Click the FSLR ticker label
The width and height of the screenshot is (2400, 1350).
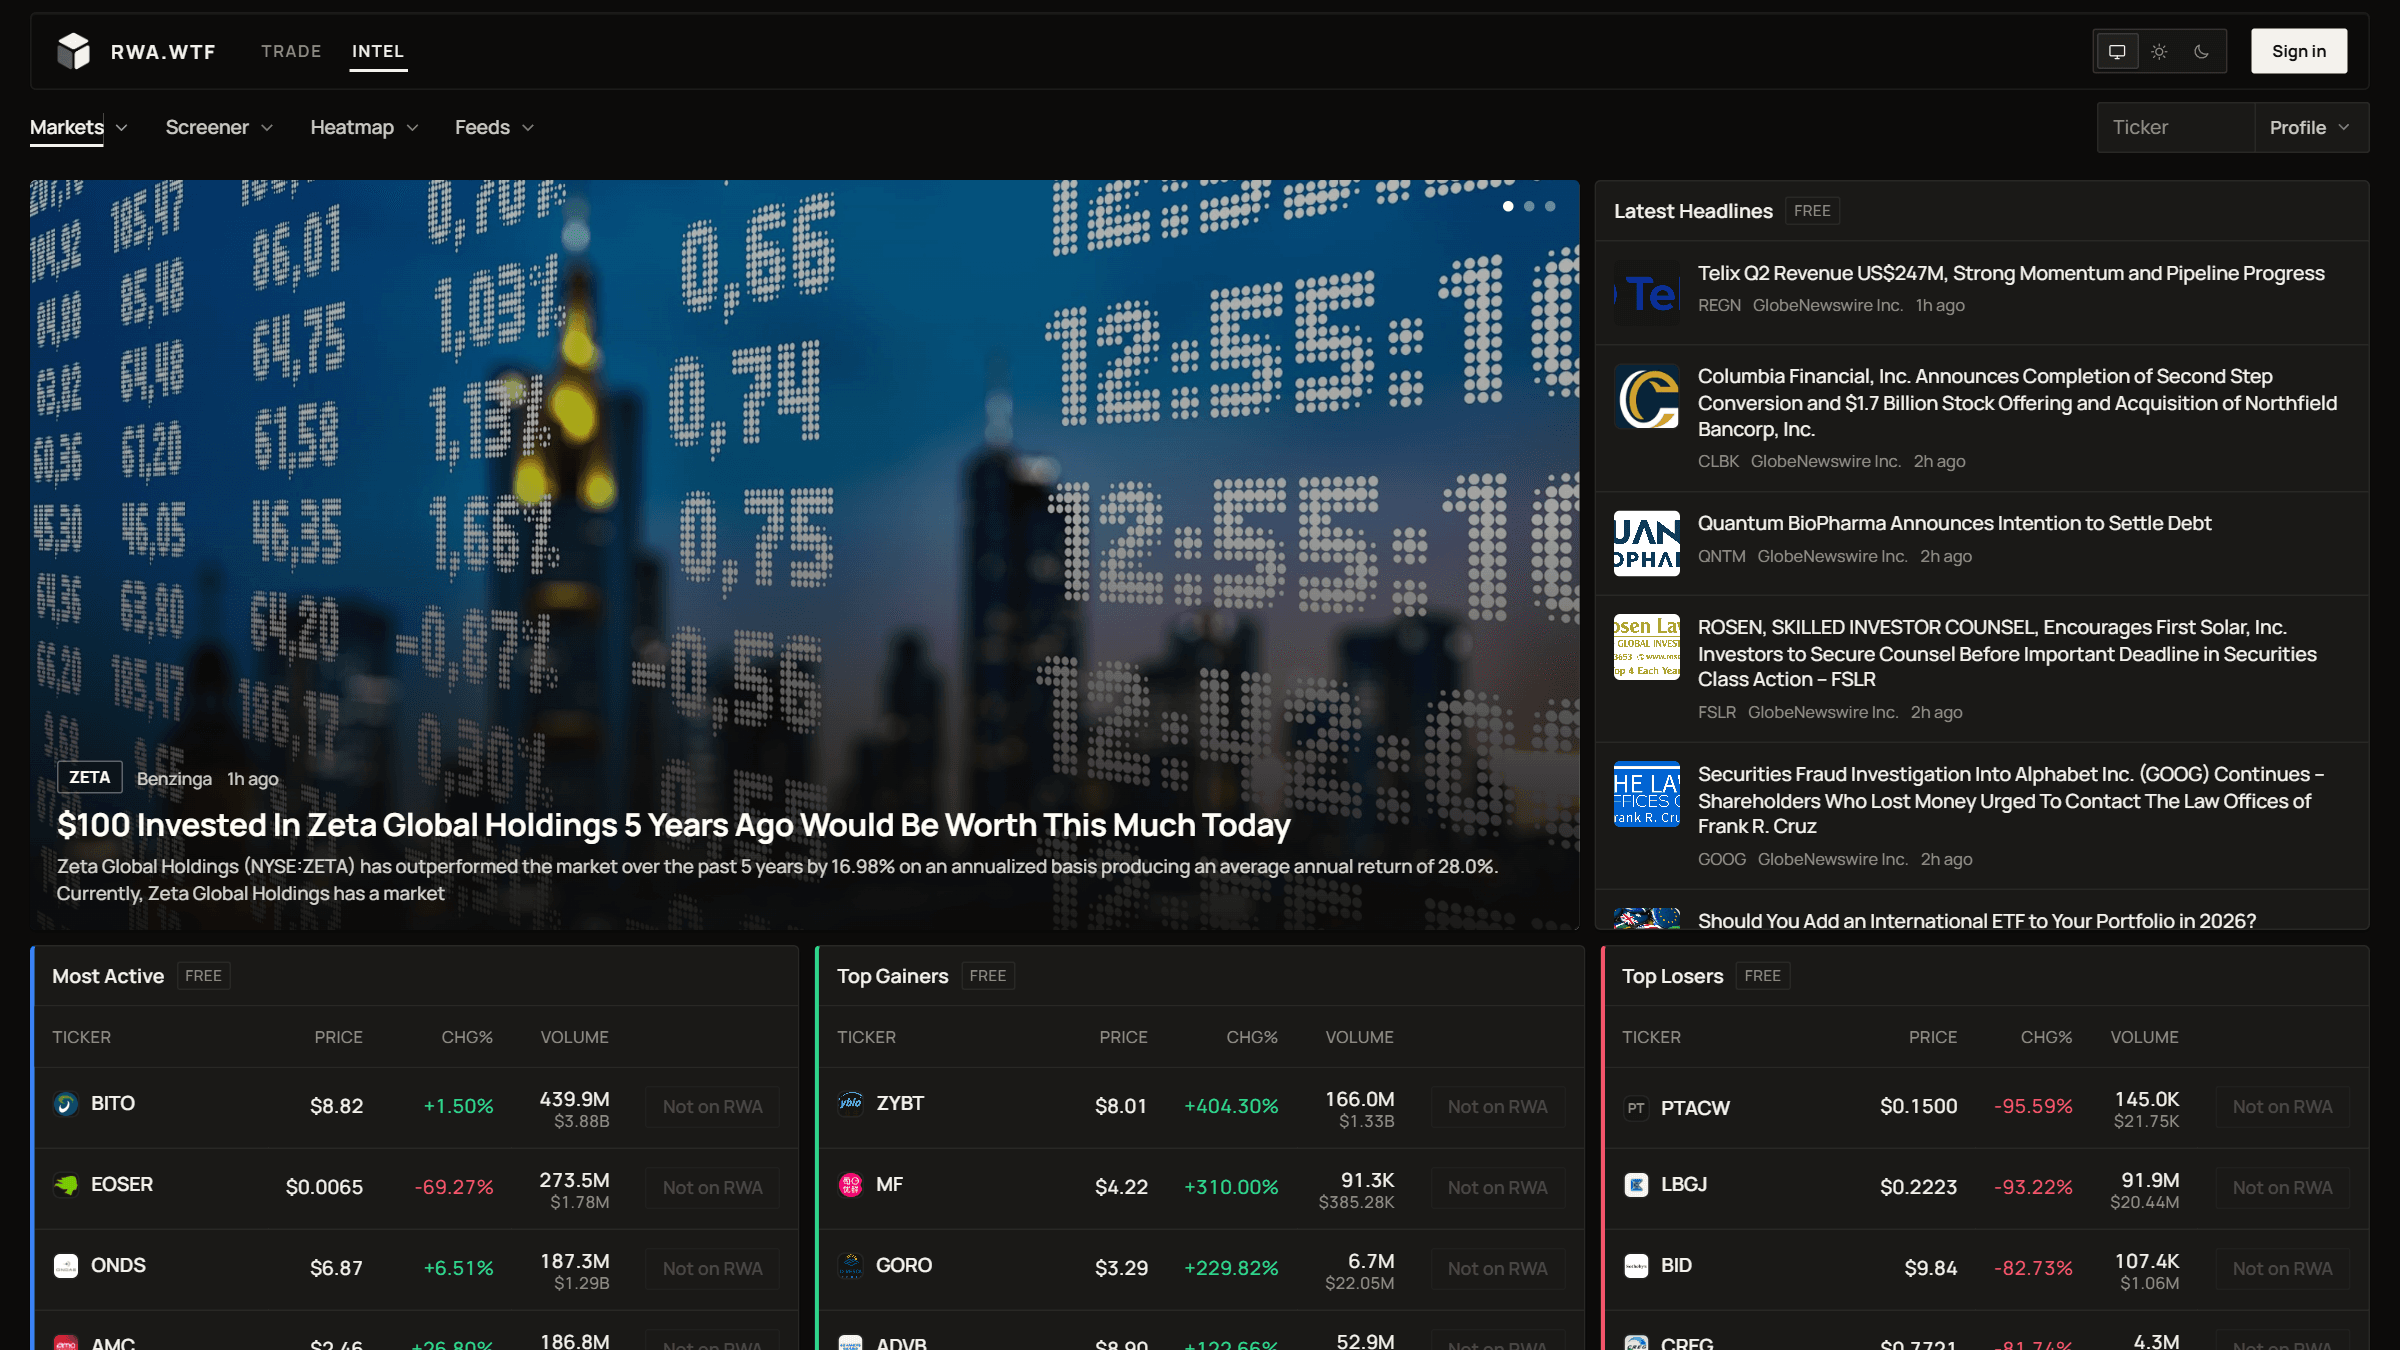tap(1716, 712)
